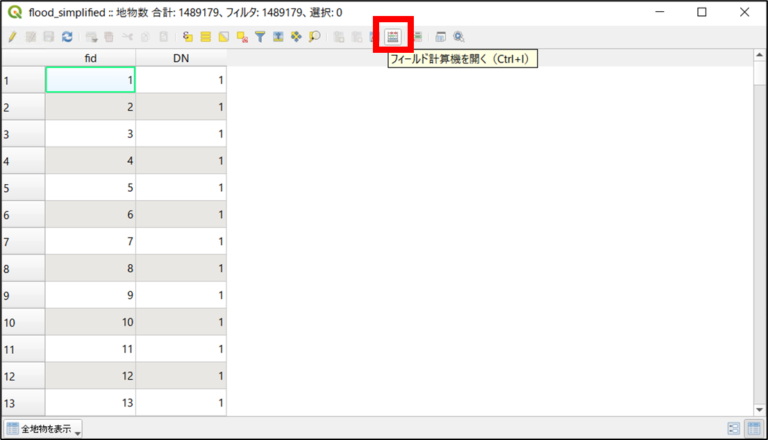
Task: Click the copy selected rows icon
Action: (145, 37)
